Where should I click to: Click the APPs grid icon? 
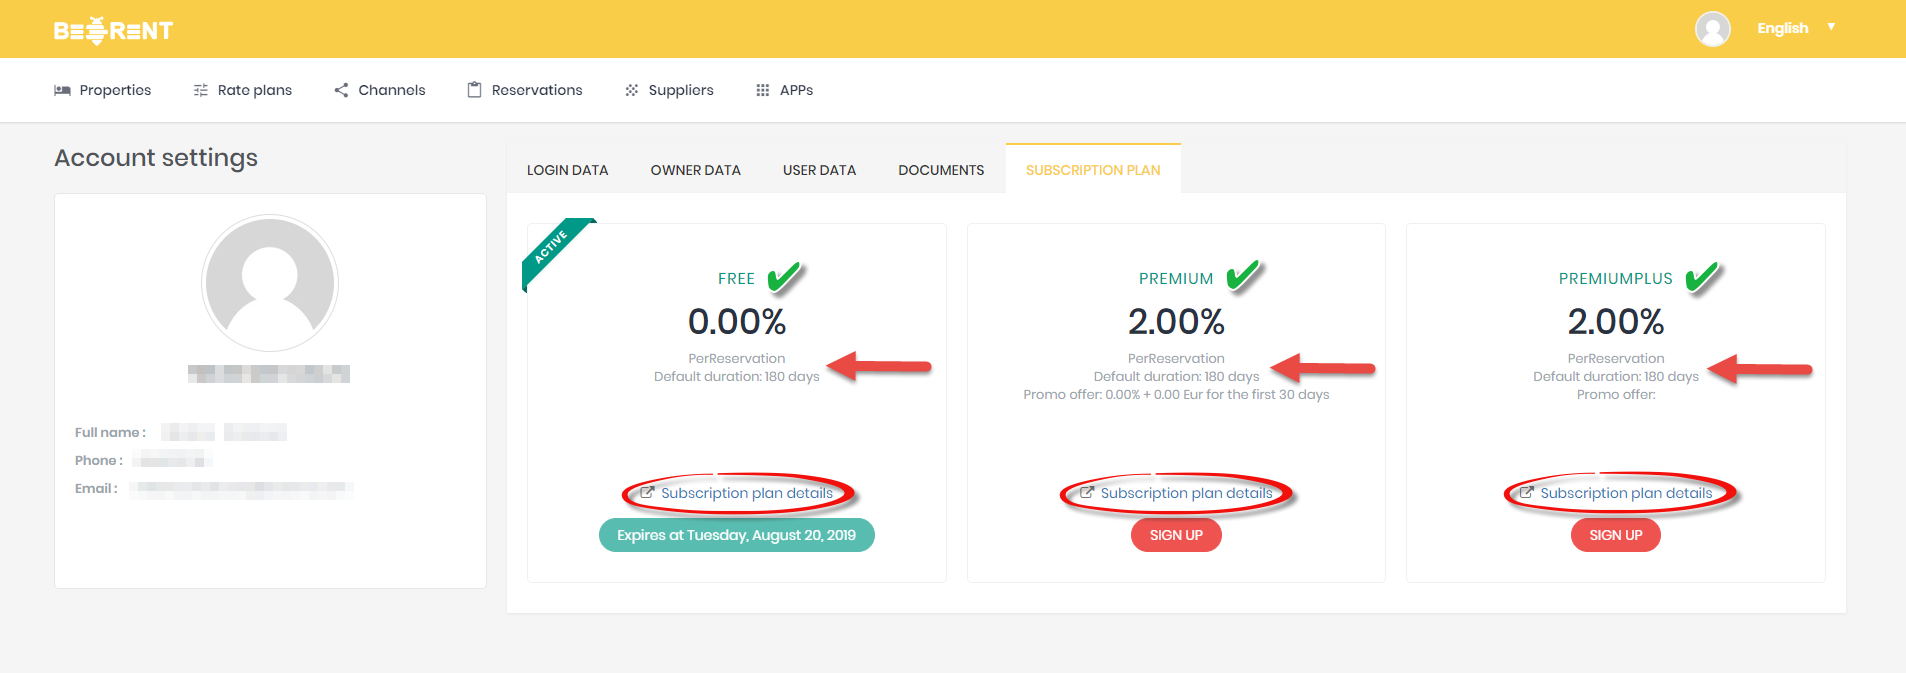[x=762, y=90]
